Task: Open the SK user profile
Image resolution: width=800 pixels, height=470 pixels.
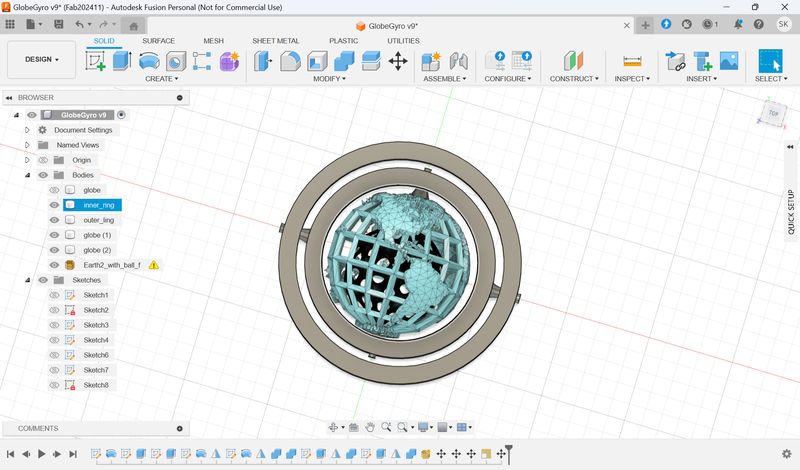Action: [783, 24]
